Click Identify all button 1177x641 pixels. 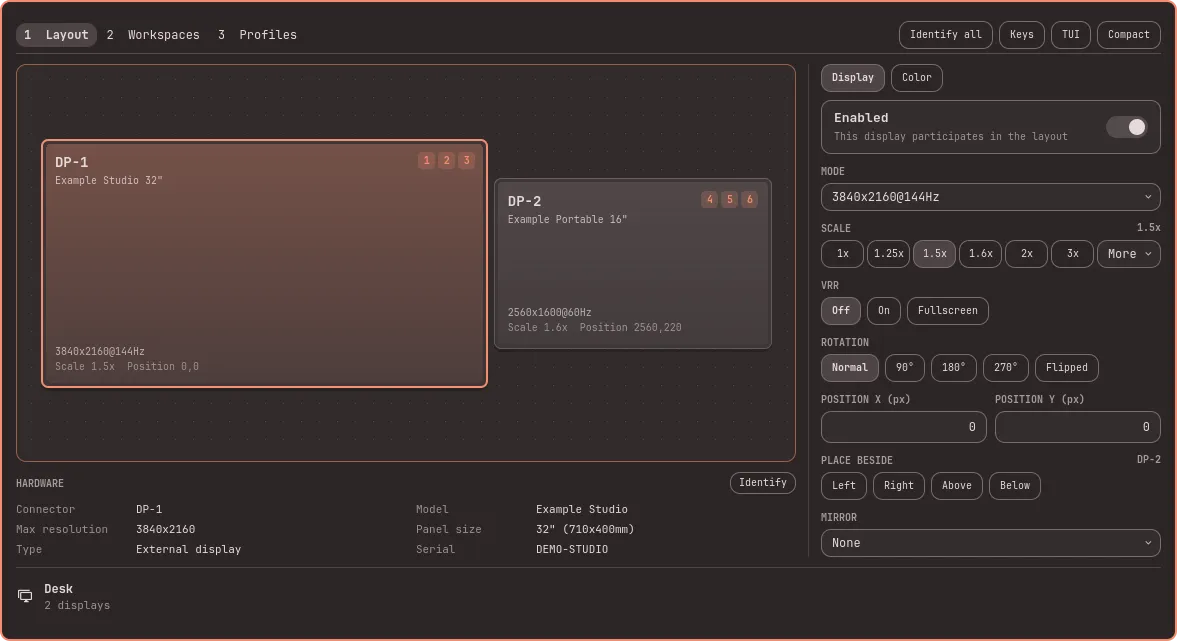946,35
